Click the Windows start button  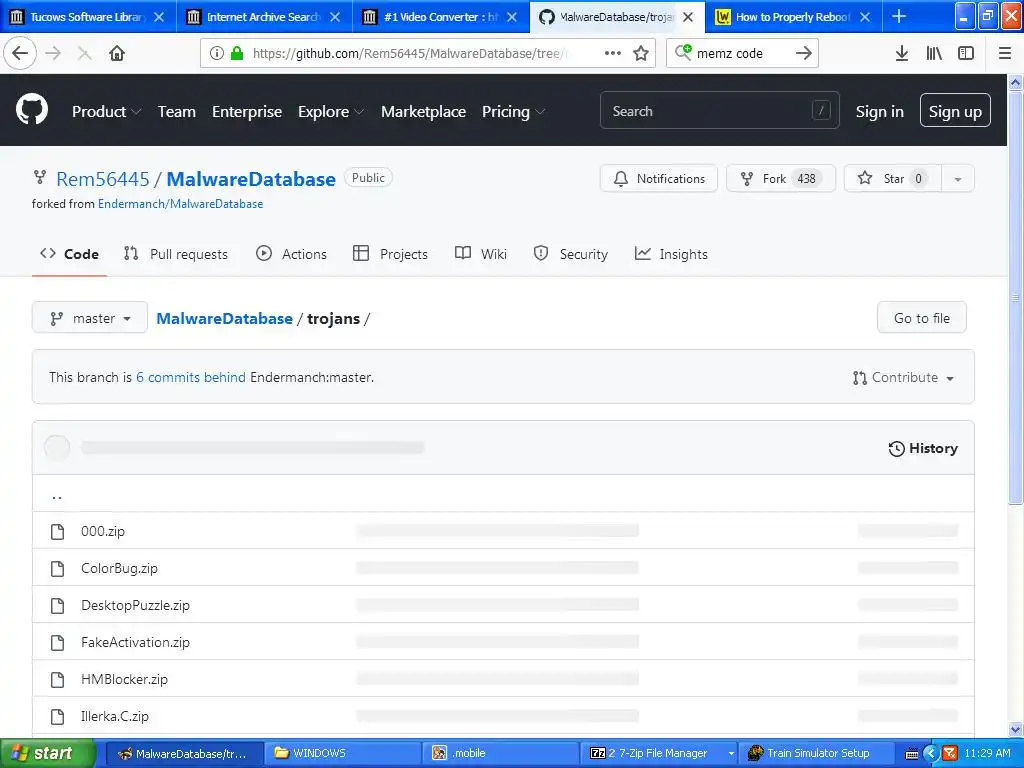point(47,753)
